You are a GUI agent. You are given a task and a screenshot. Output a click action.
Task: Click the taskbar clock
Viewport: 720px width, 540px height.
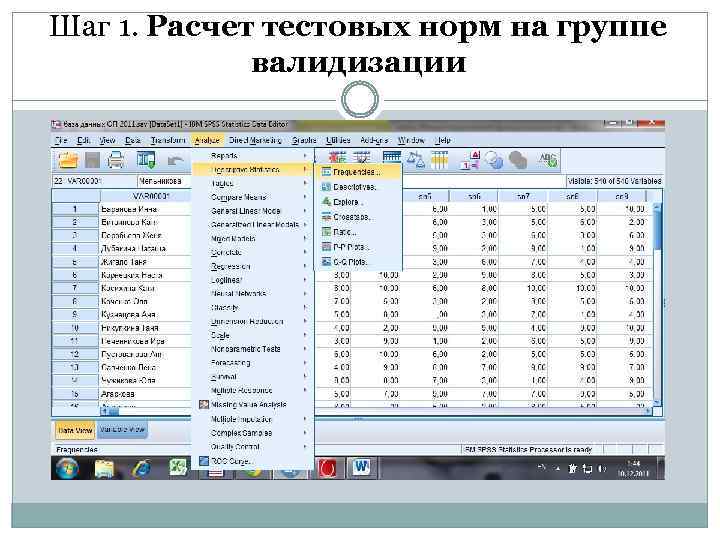[x=633, y=468]
